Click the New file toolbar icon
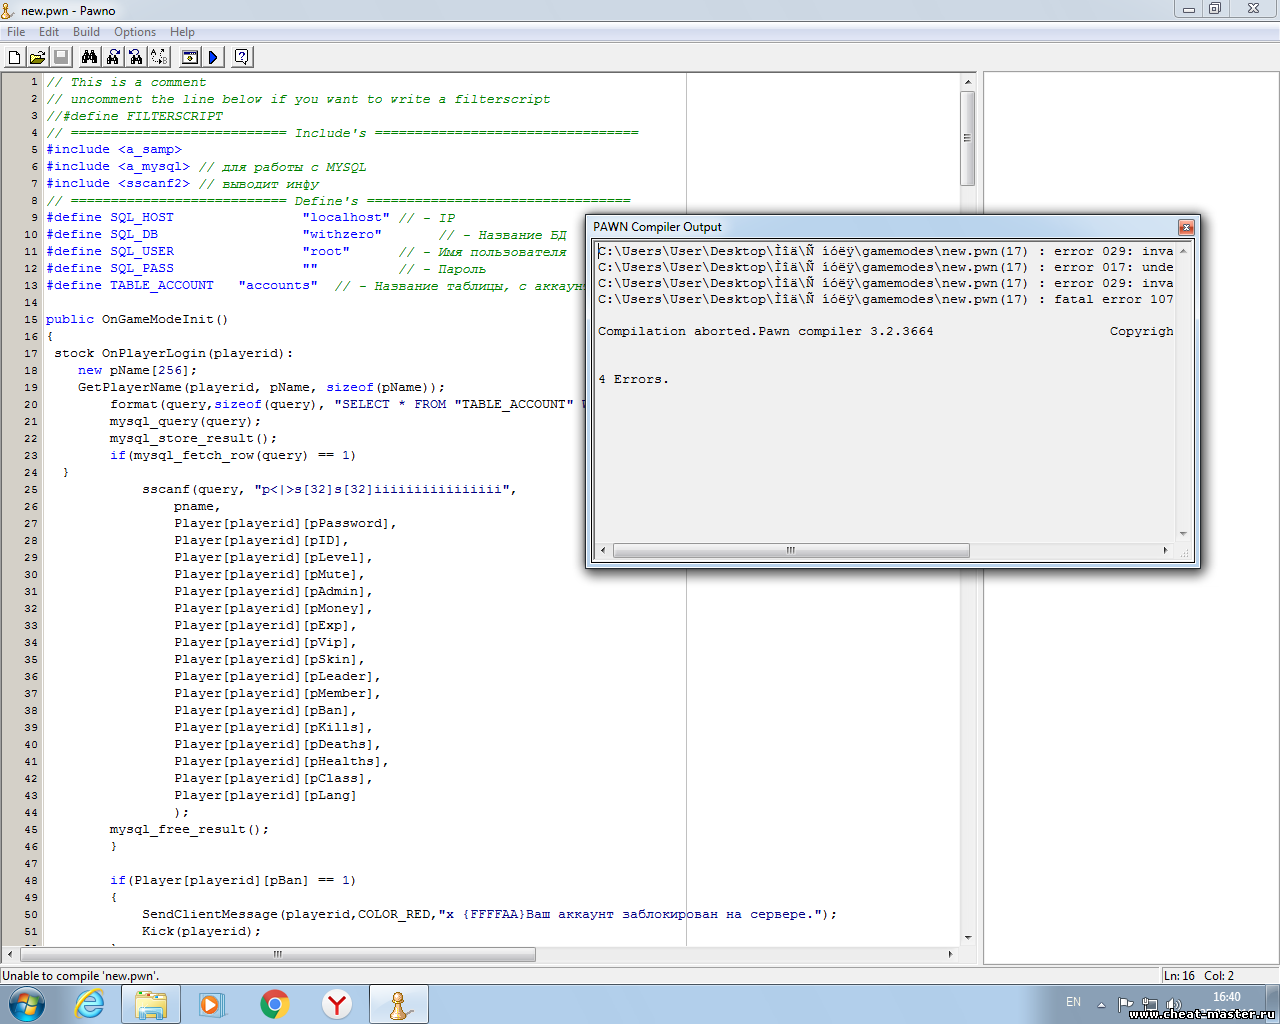1280x1024 pixels. click(15, 58)
